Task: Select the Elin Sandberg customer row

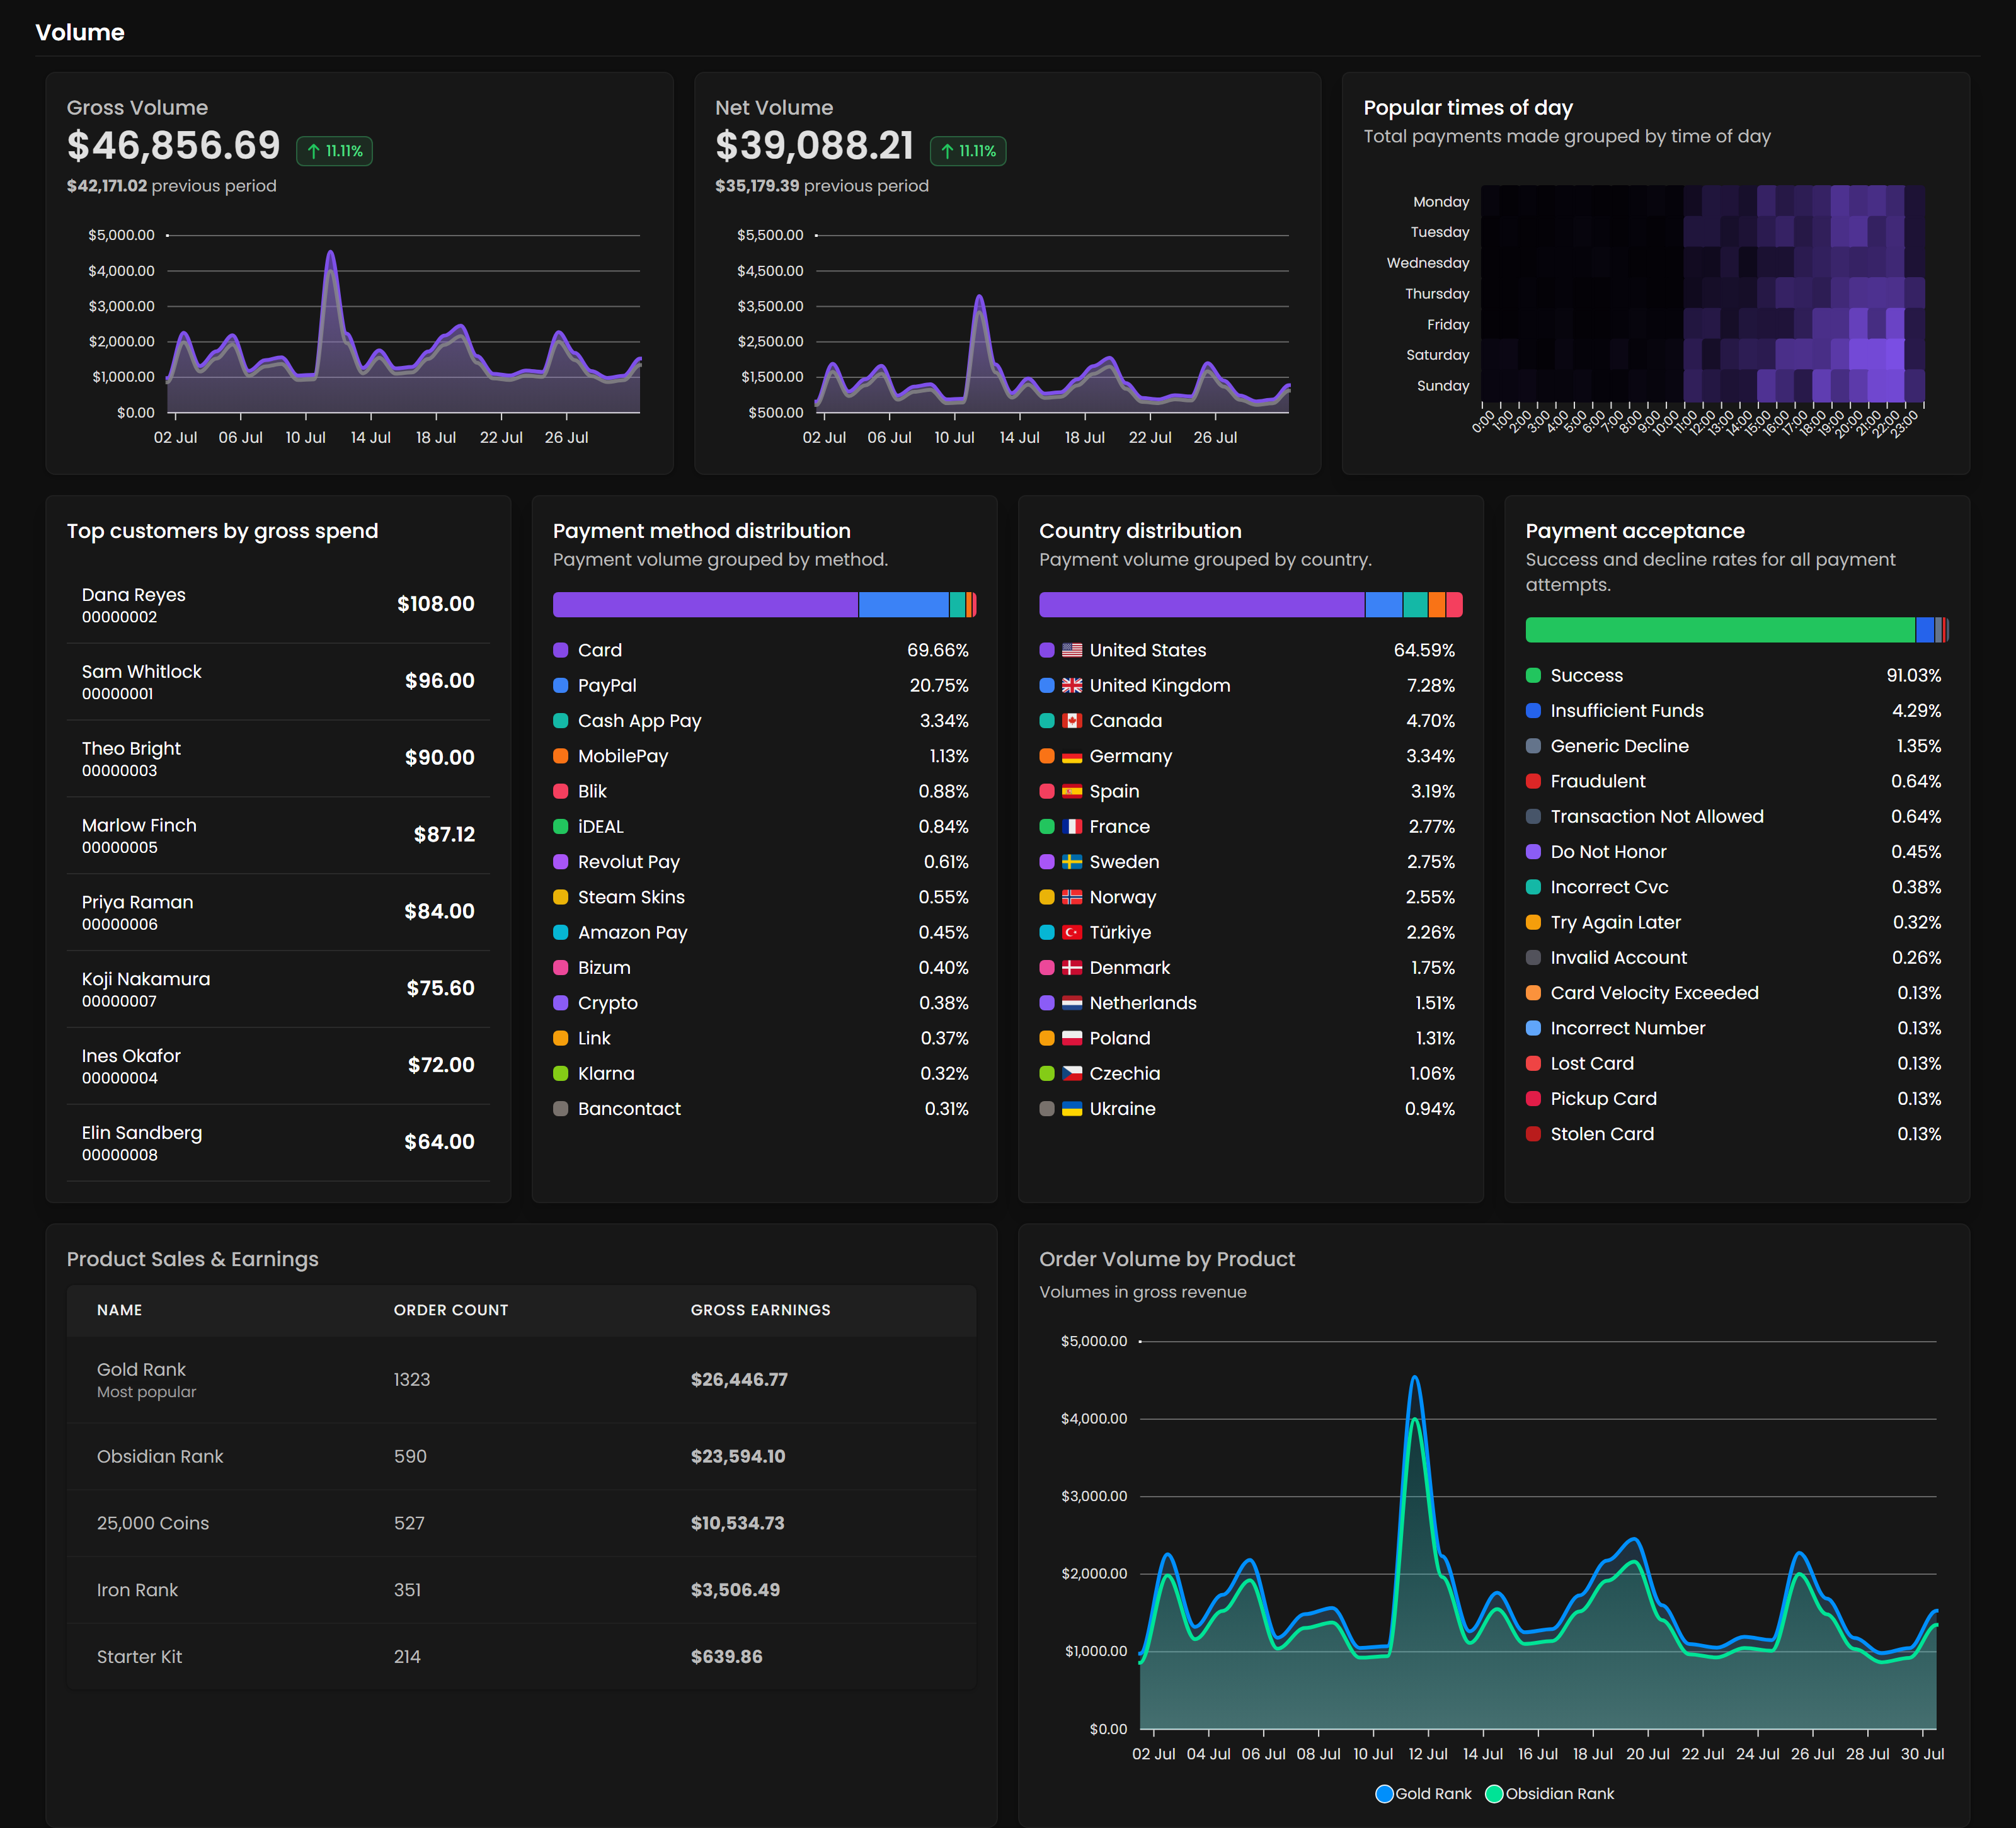Action: coord(278,1143)
